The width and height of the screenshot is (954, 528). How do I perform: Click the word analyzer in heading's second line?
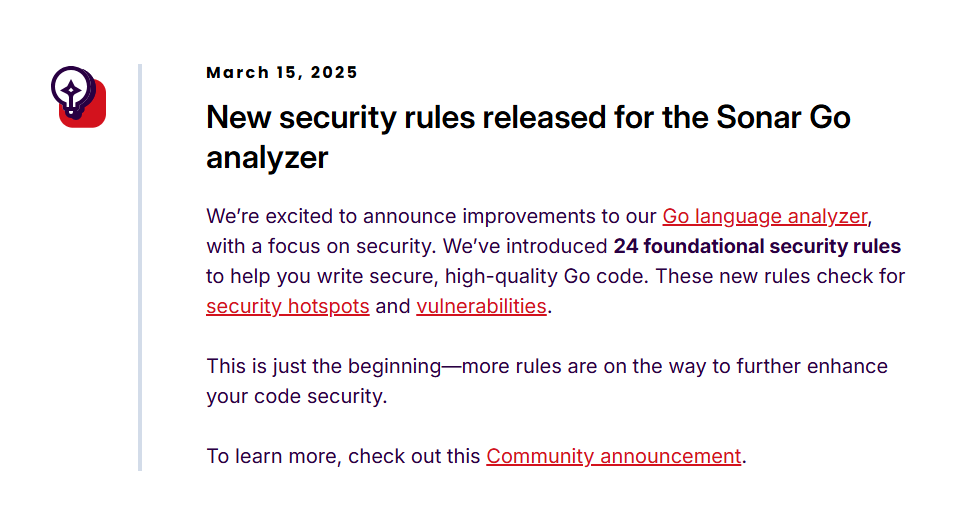pos(267,158)
